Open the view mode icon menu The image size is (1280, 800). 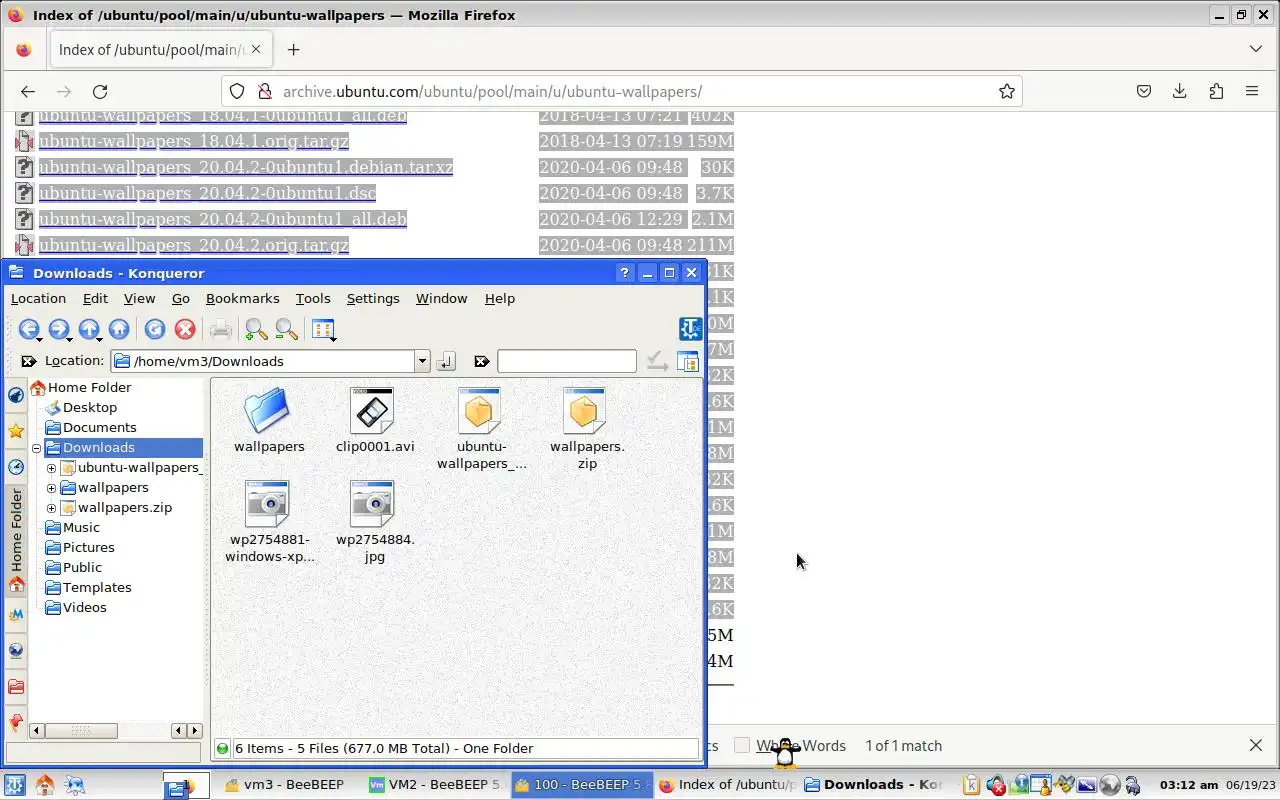click(x=323, y=329)
